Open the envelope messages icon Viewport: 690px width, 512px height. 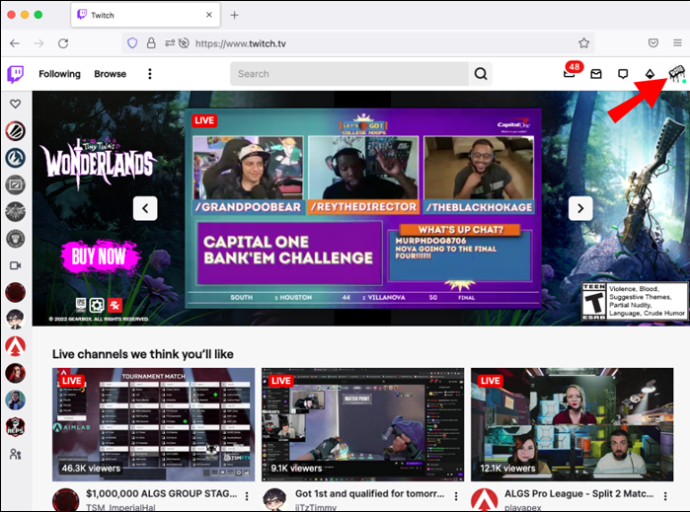point(596,74)
